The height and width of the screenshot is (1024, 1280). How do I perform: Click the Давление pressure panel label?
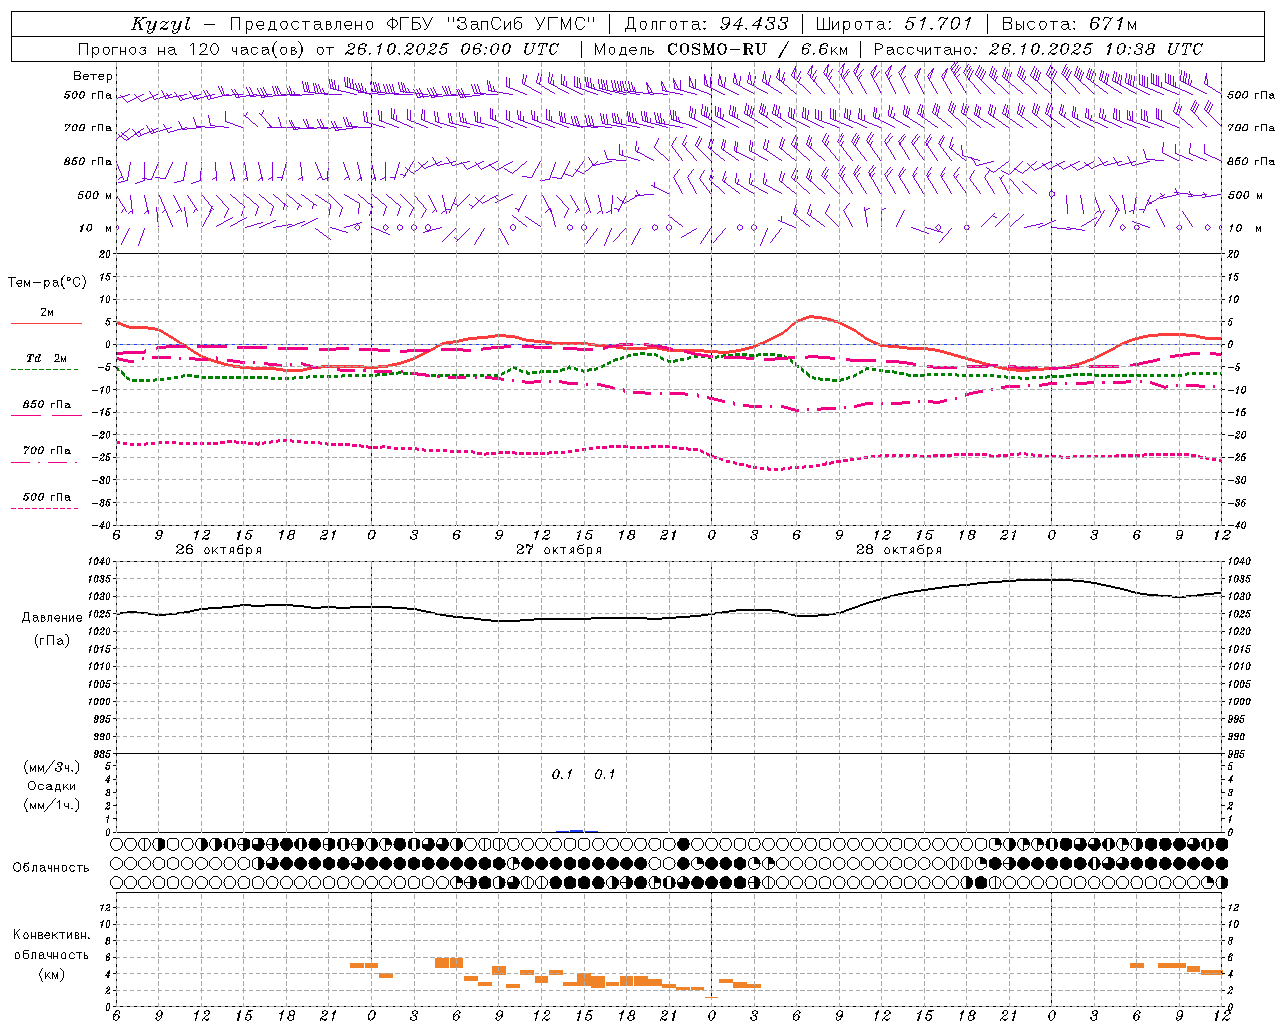(x=52, y=618)
